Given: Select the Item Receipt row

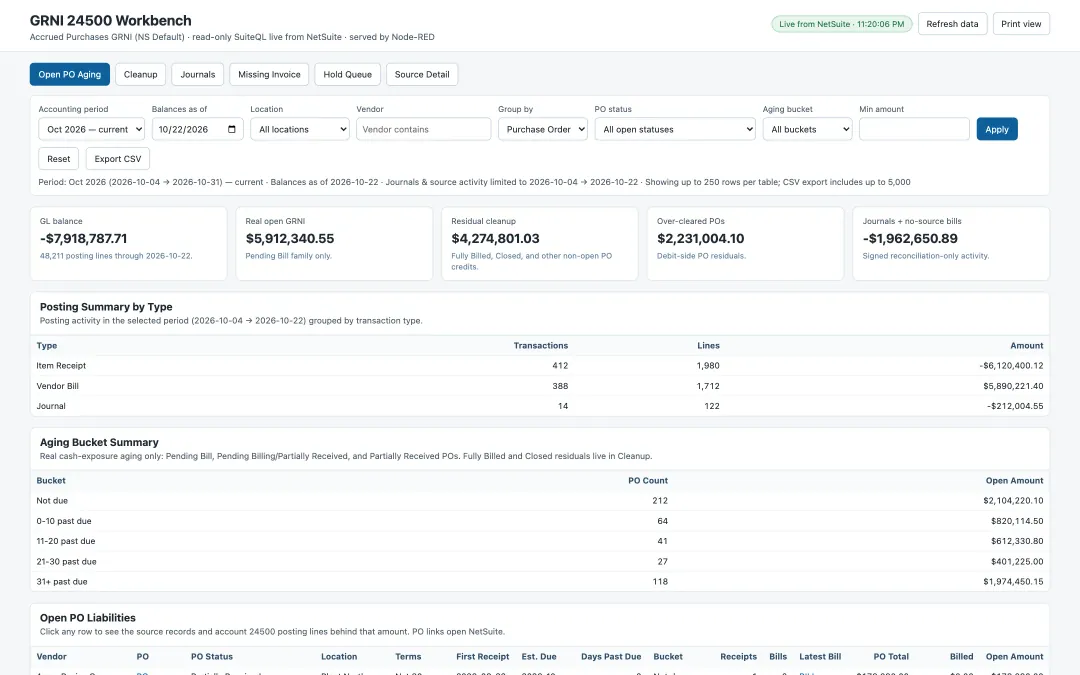Looking at the screenshot, I should point(540,366).
